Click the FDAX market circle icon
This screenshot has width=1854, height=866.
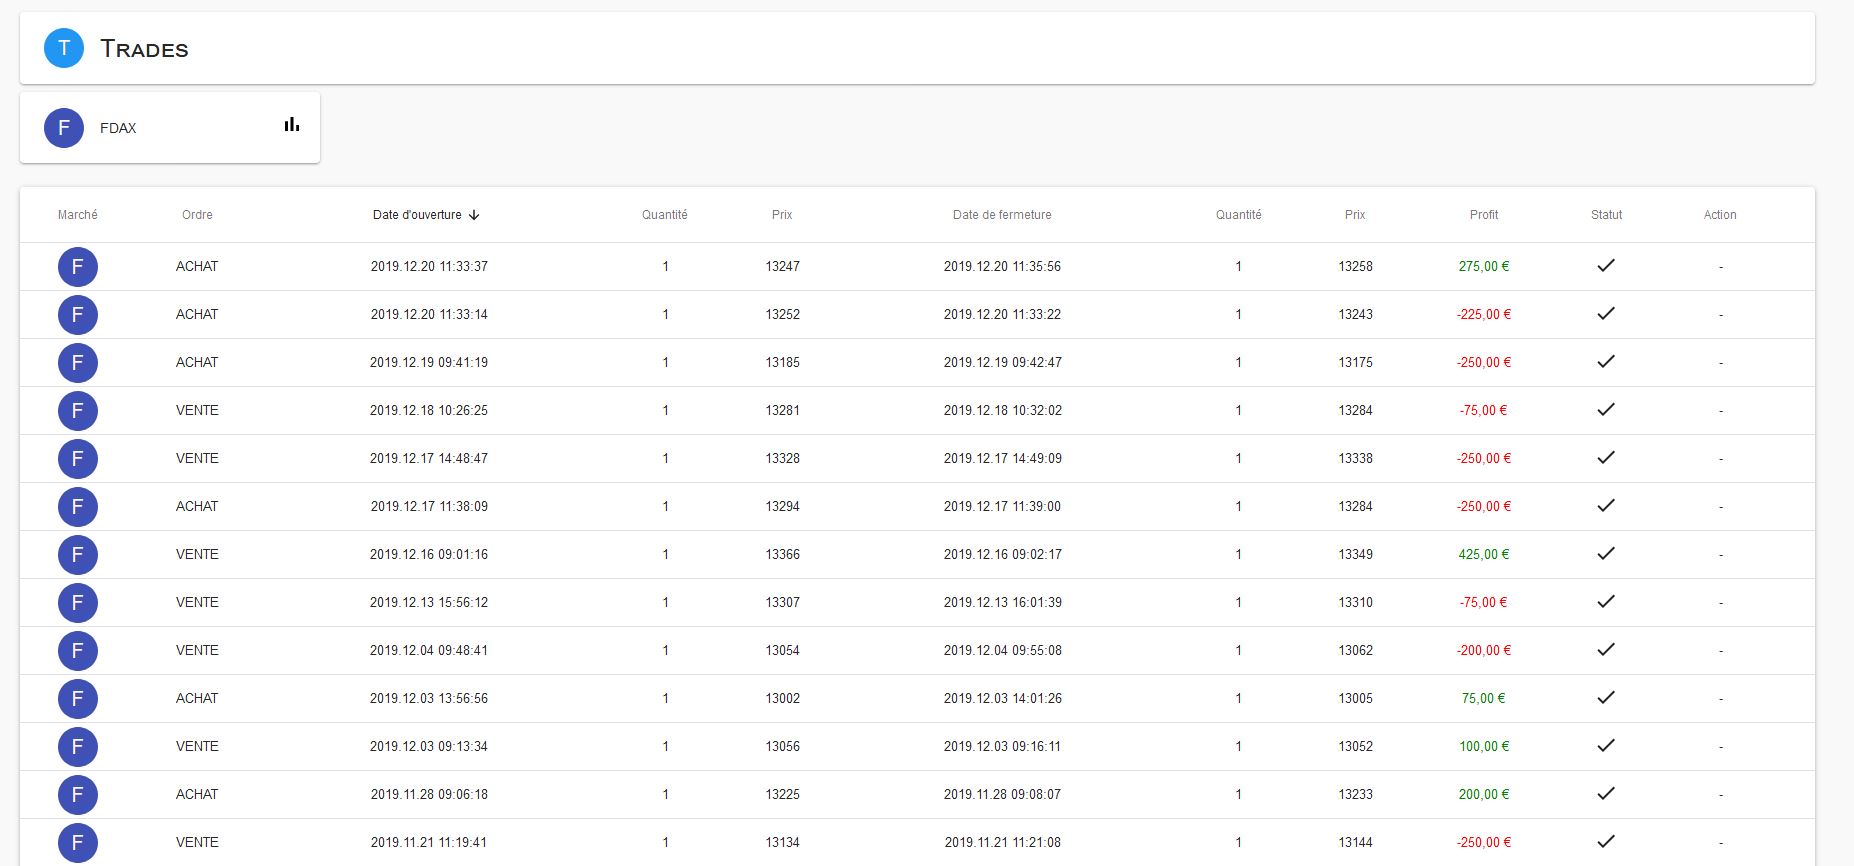click(x=64, y=128)
